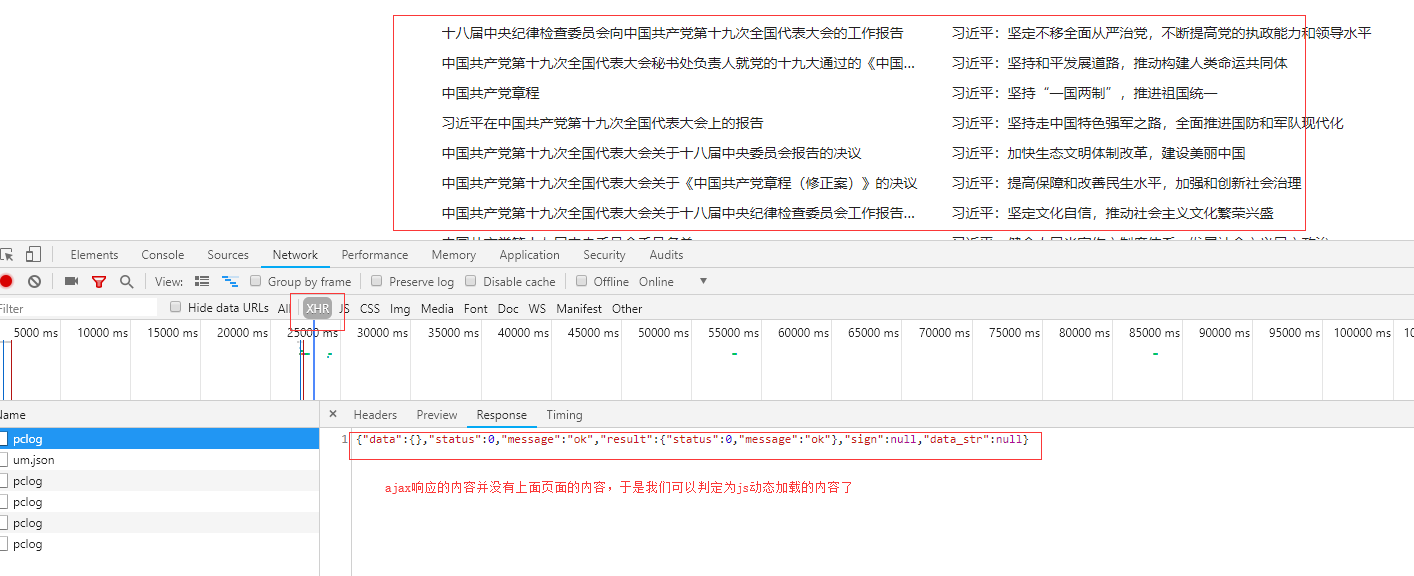Show only Media requests

[437, 309]
